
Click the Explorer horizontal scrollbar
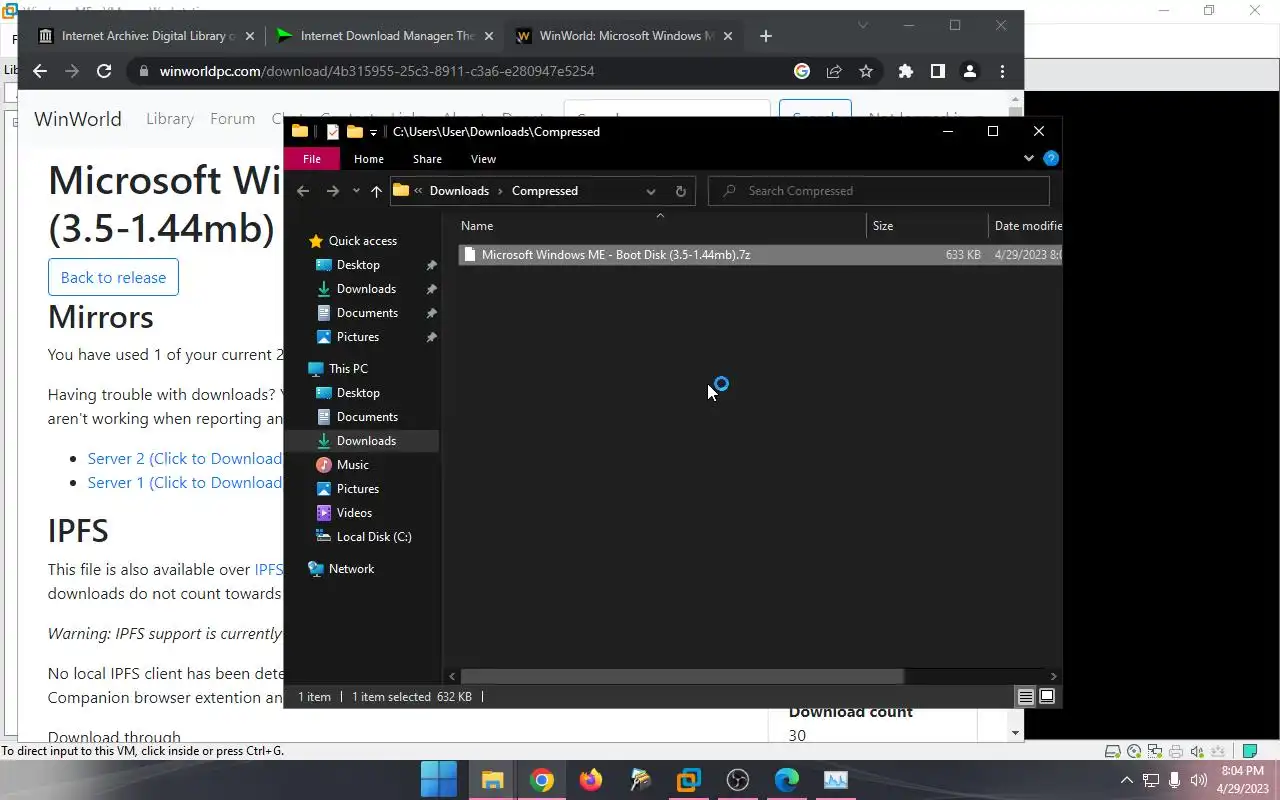682,677
